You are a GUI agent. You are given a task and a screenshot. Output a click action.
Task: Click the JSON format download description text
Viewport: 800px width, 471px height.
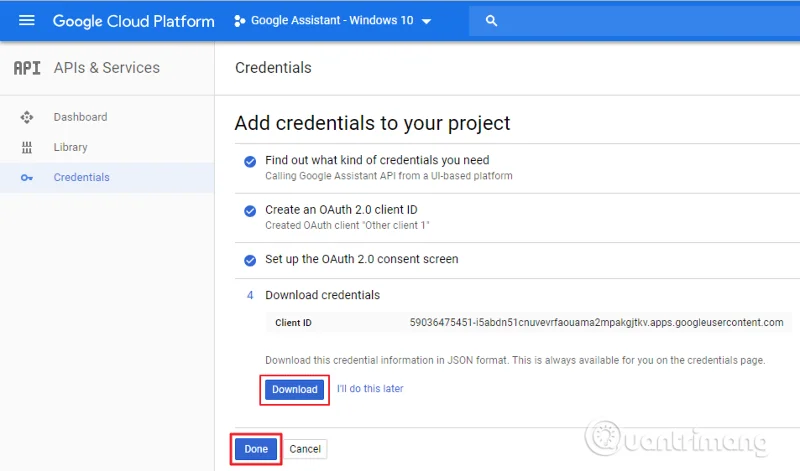pyautogui.click(x=515, y=360)
